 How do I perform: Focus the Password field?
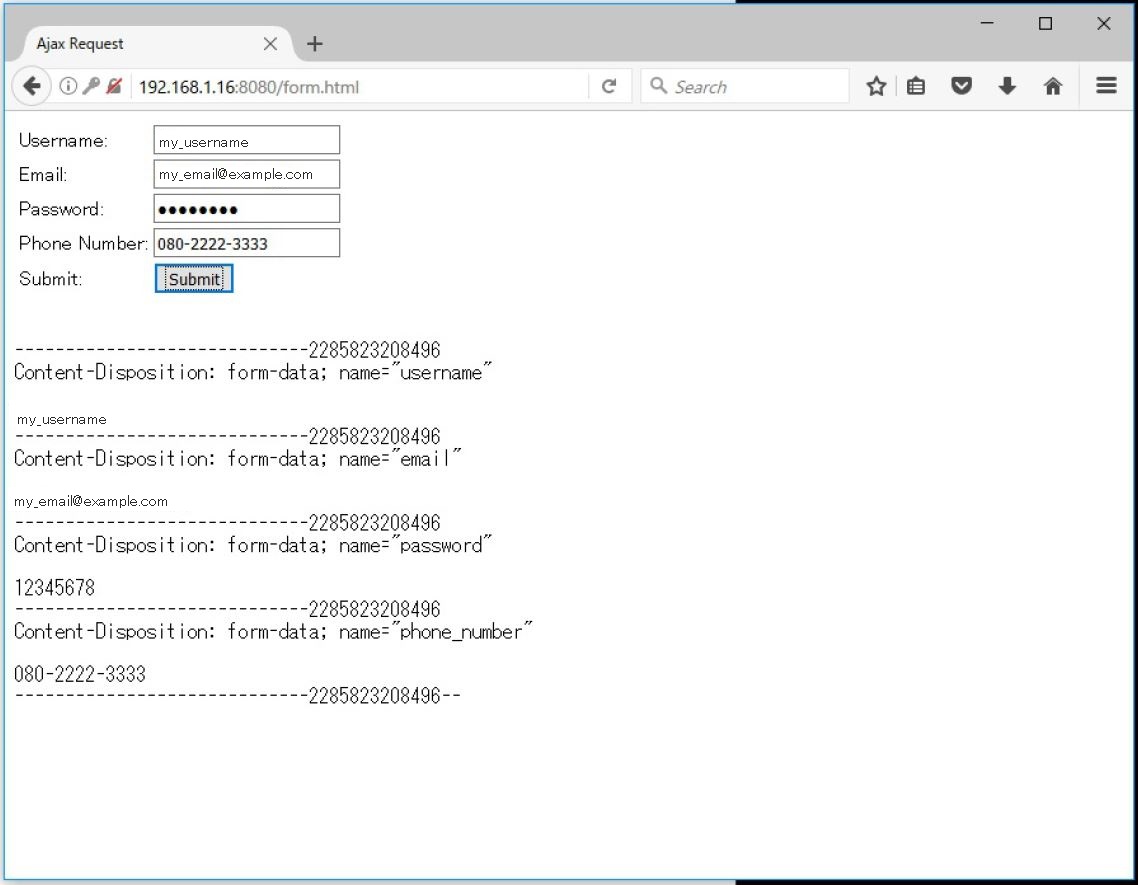(246, 208)
